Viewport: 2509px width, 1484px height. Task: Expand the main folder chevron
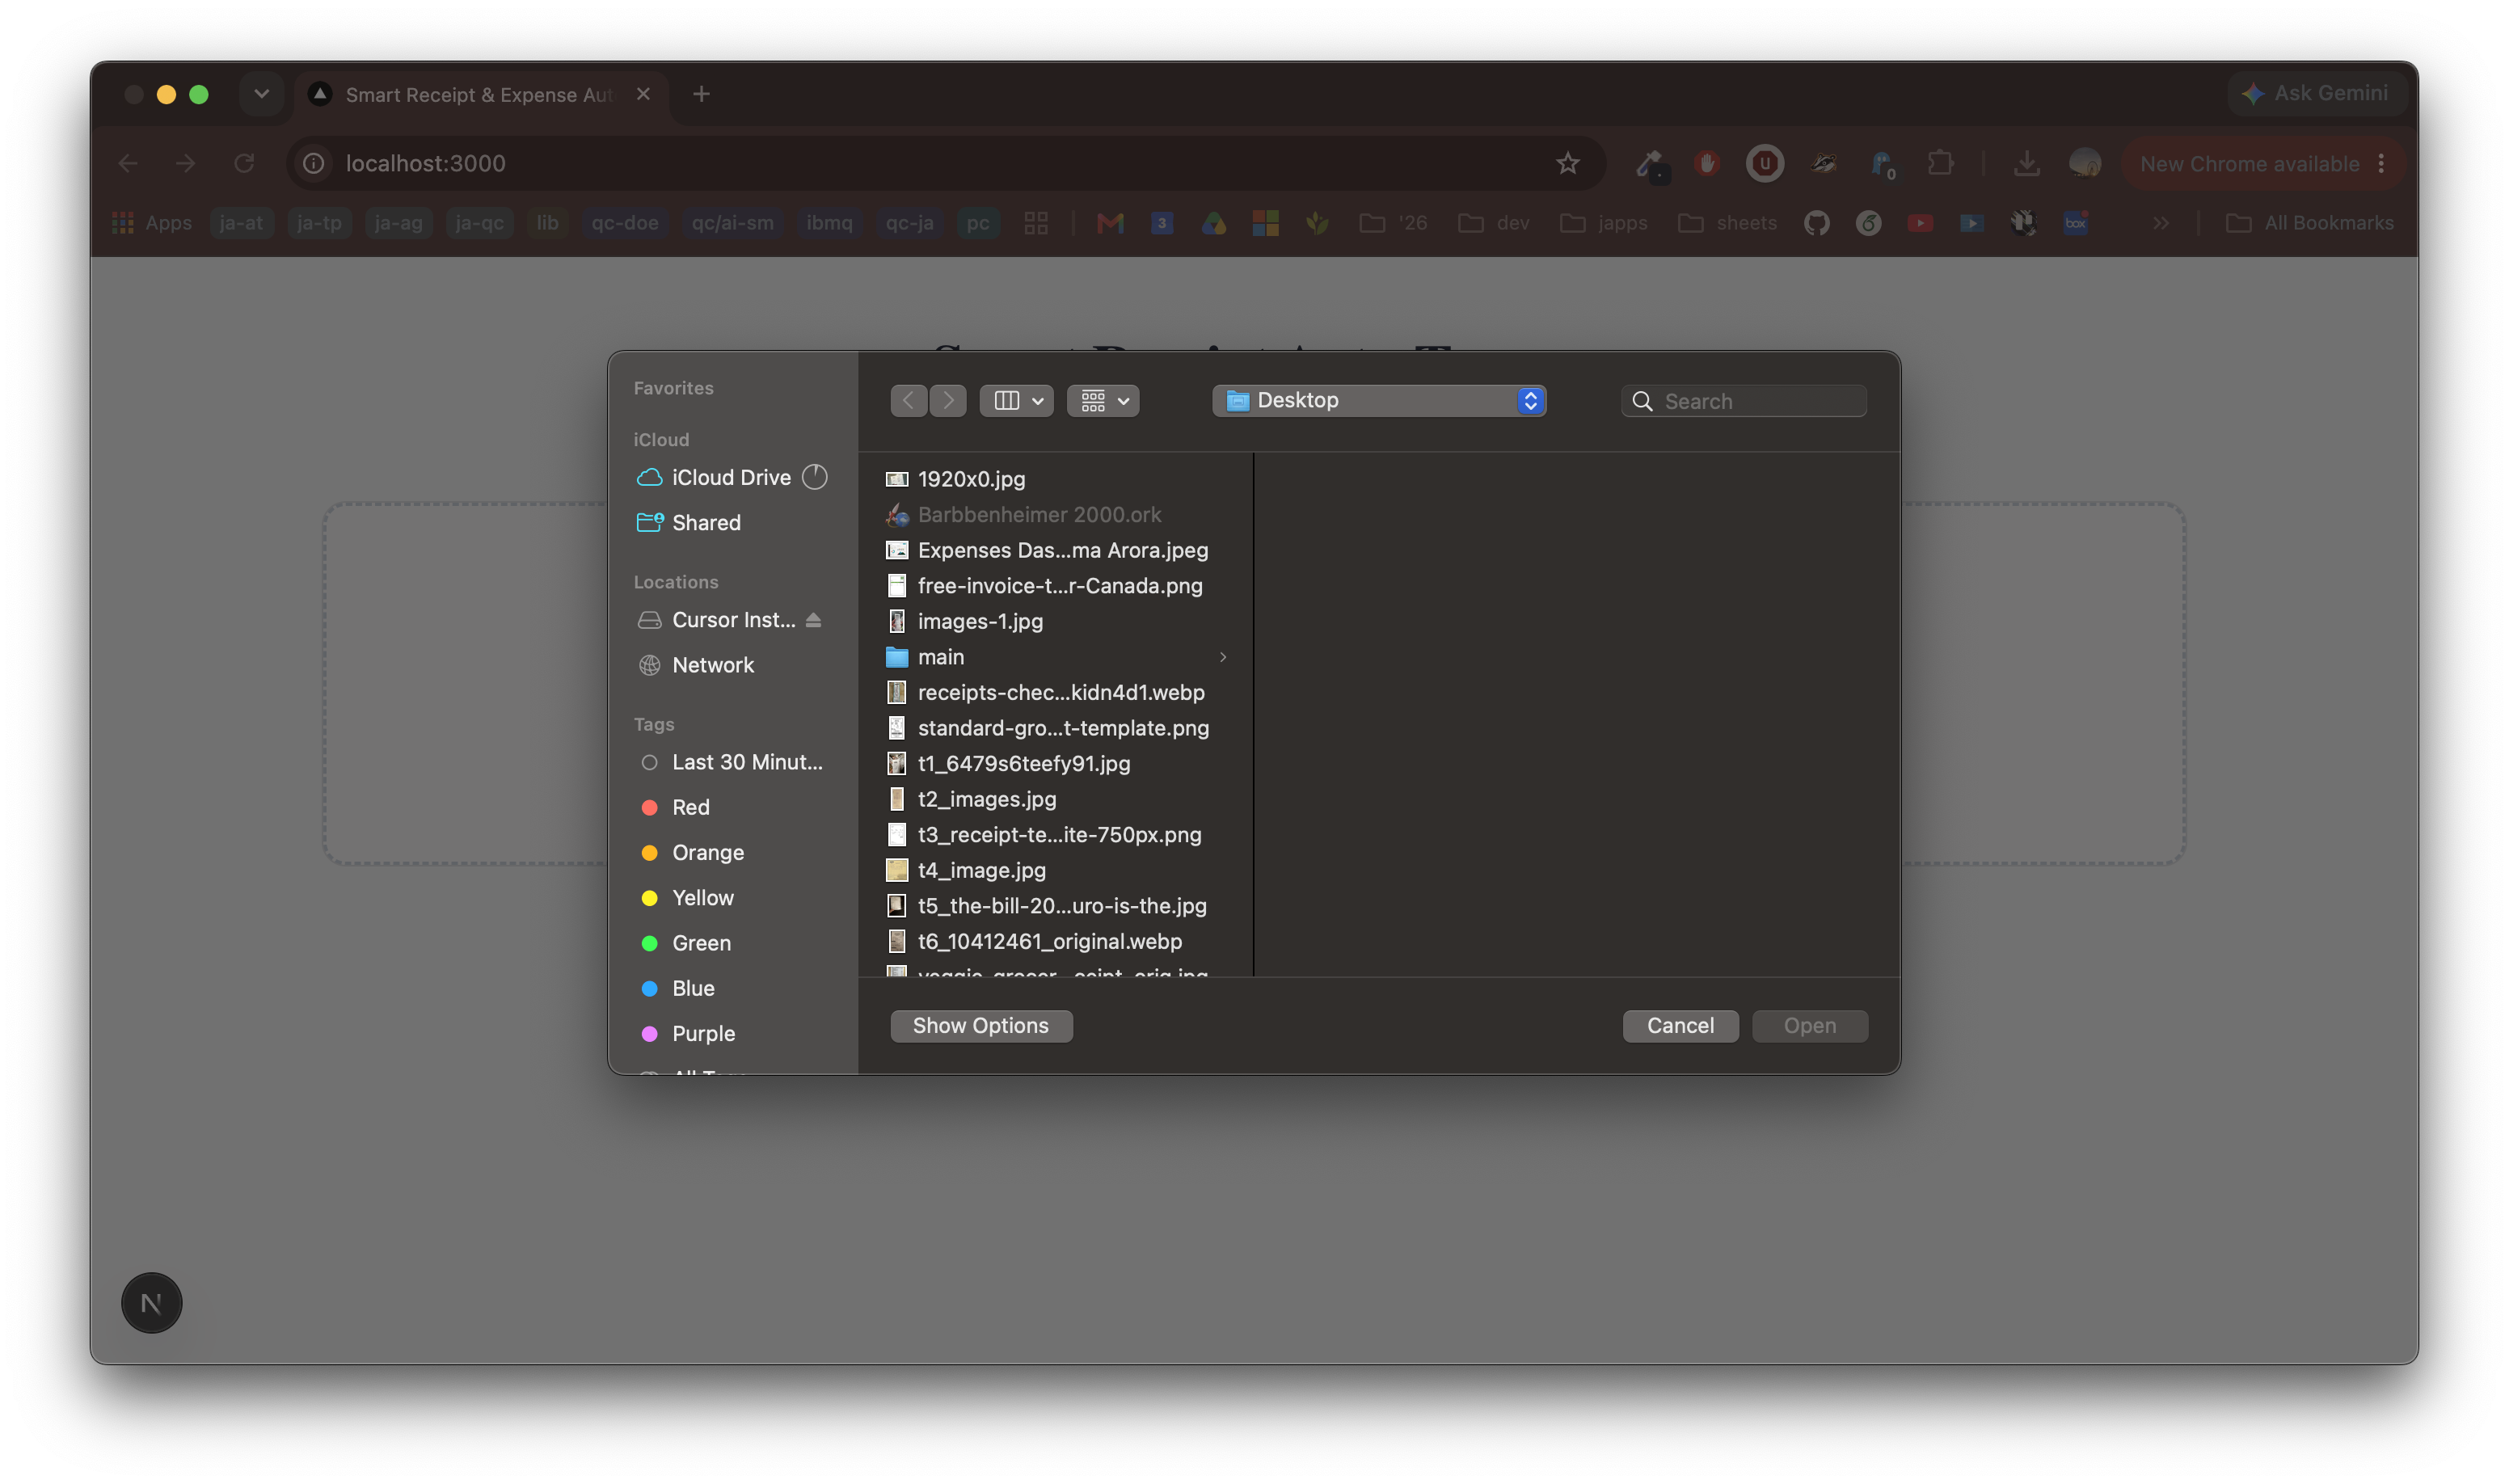tap(1222, 657)
